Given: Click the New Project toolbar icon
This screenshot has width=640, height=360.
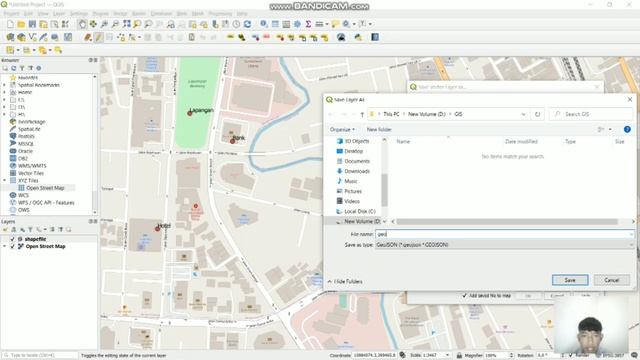Looking at the screenshot, I should 10,24.
